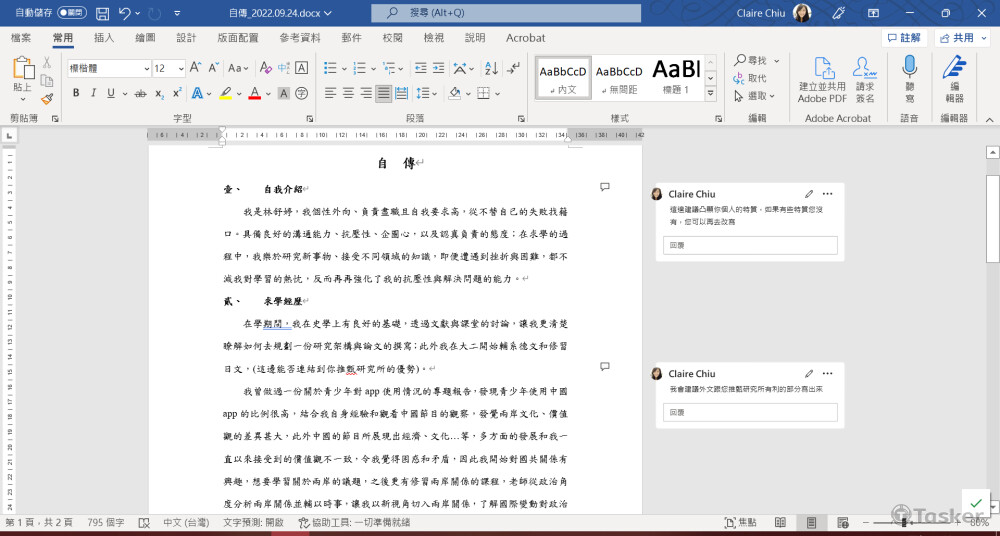Screen dimensions: 1000x536
Task: Open the 編輯器 editor tool
Action: point(955,80)
